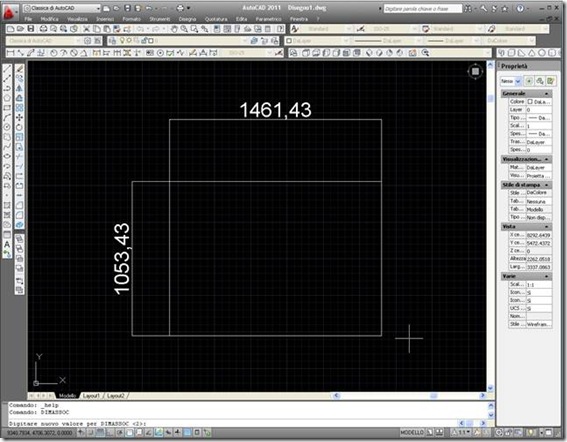Screen dimensions: 567x442
Task: Open the text style Standard dropdown
Action: coord(326,29)
